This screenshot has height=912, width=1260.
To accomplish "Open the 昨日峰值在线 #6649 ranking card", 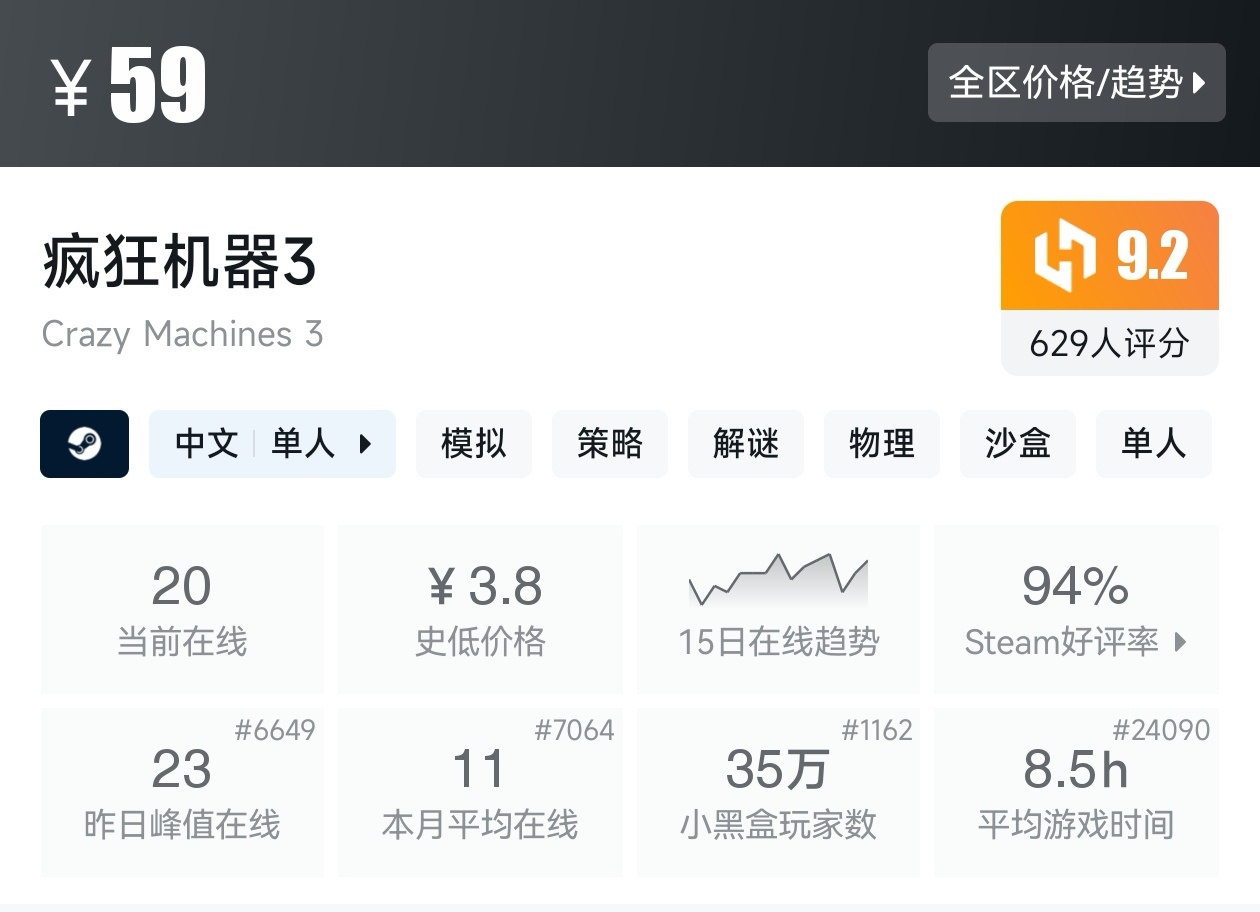I will pyautogui.click(x=182, y=792).
